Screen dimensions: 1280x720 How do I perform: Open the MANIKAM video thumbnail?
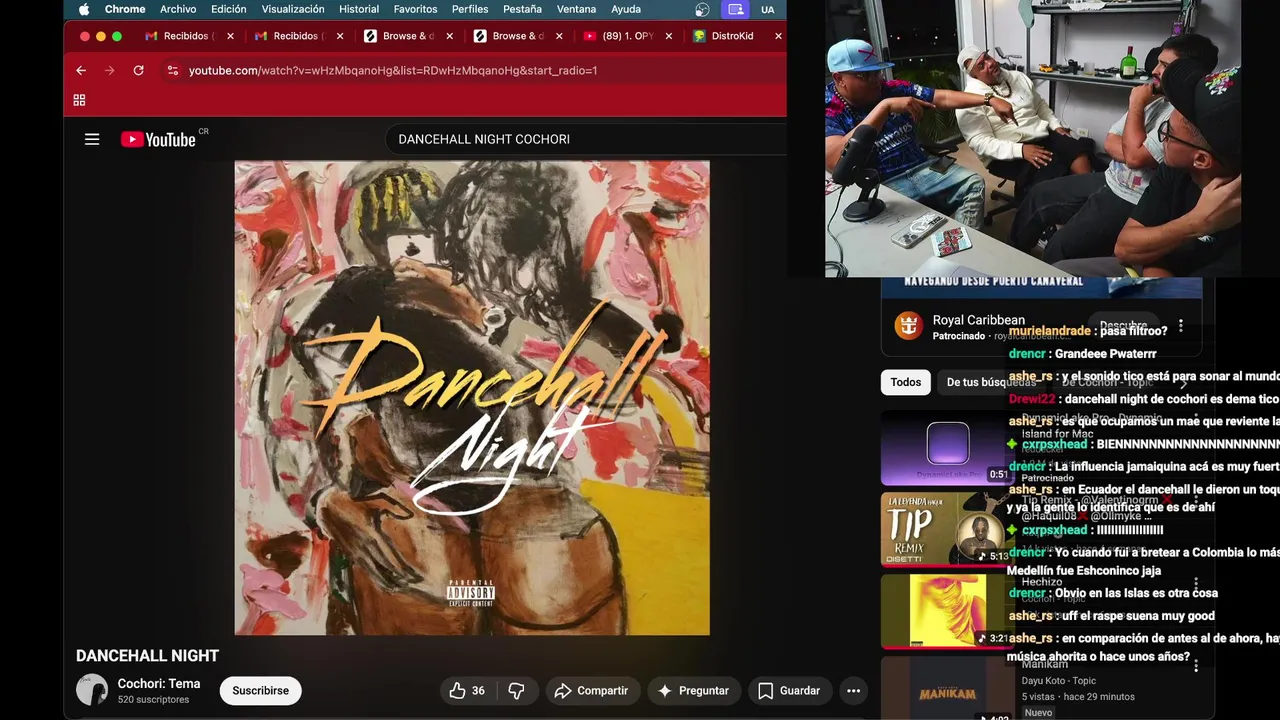pyautogui.click(x=947, y=688)
